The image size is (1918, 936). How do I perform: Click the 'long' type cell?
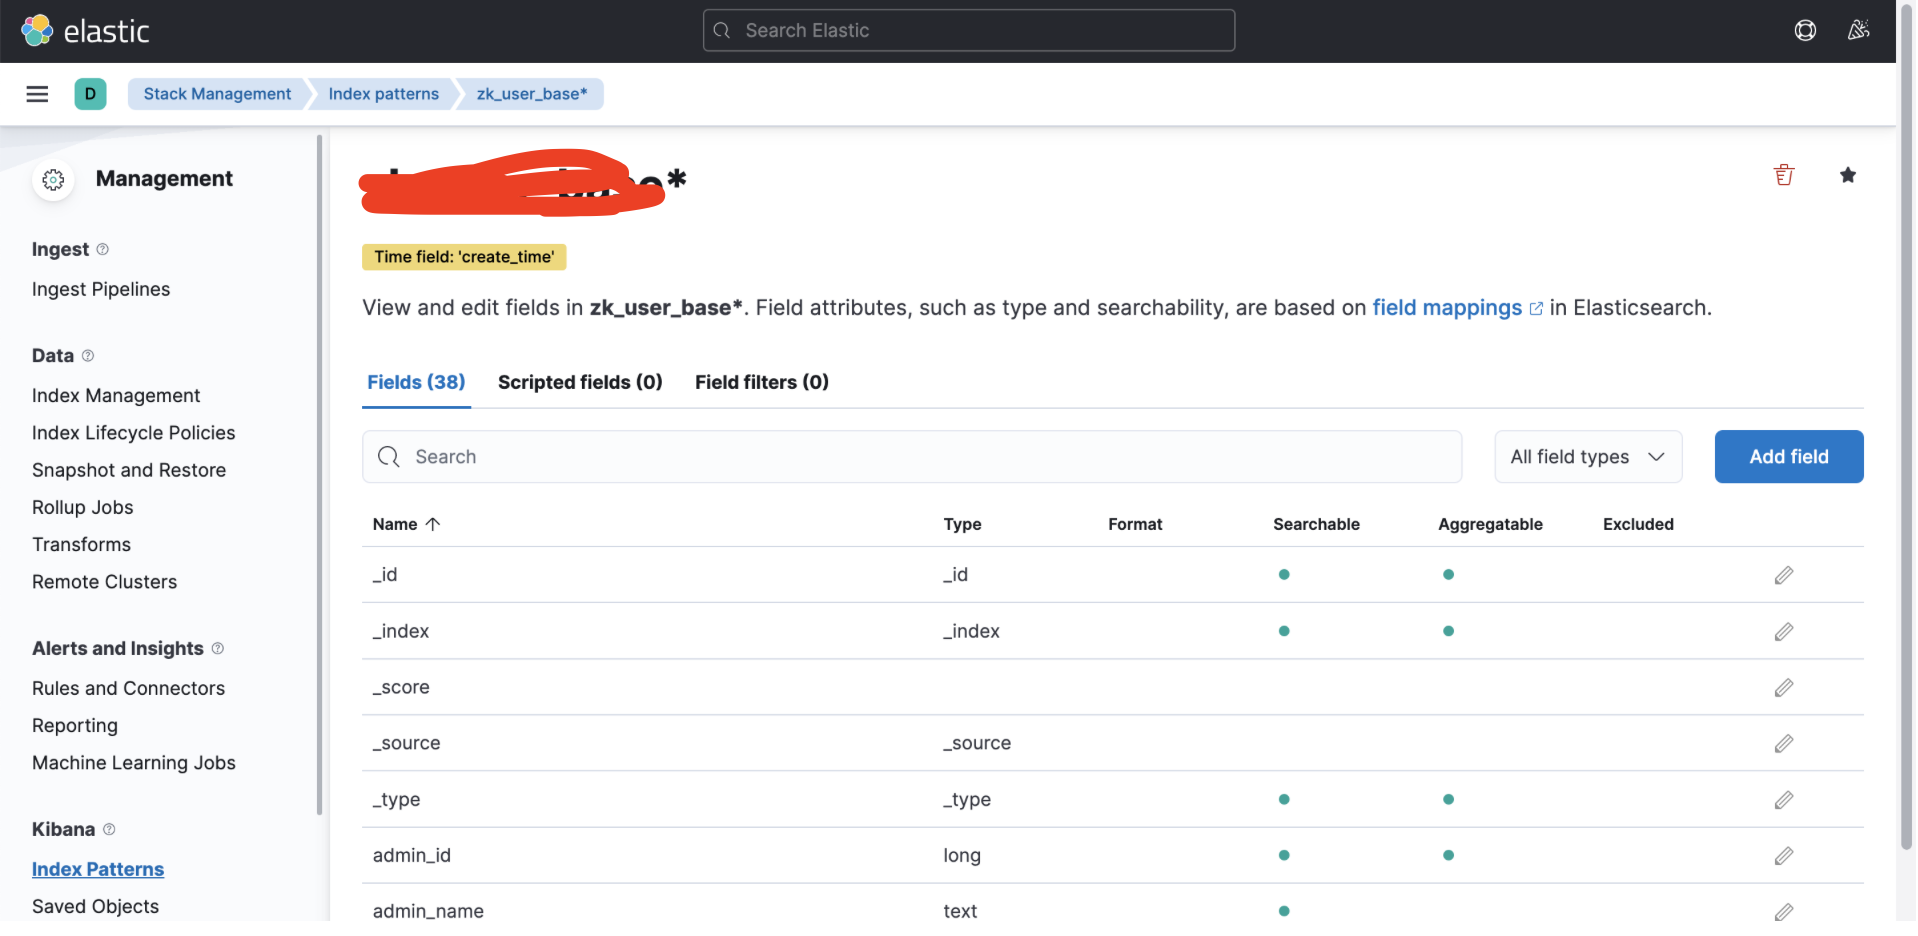[x=962, y=855]
